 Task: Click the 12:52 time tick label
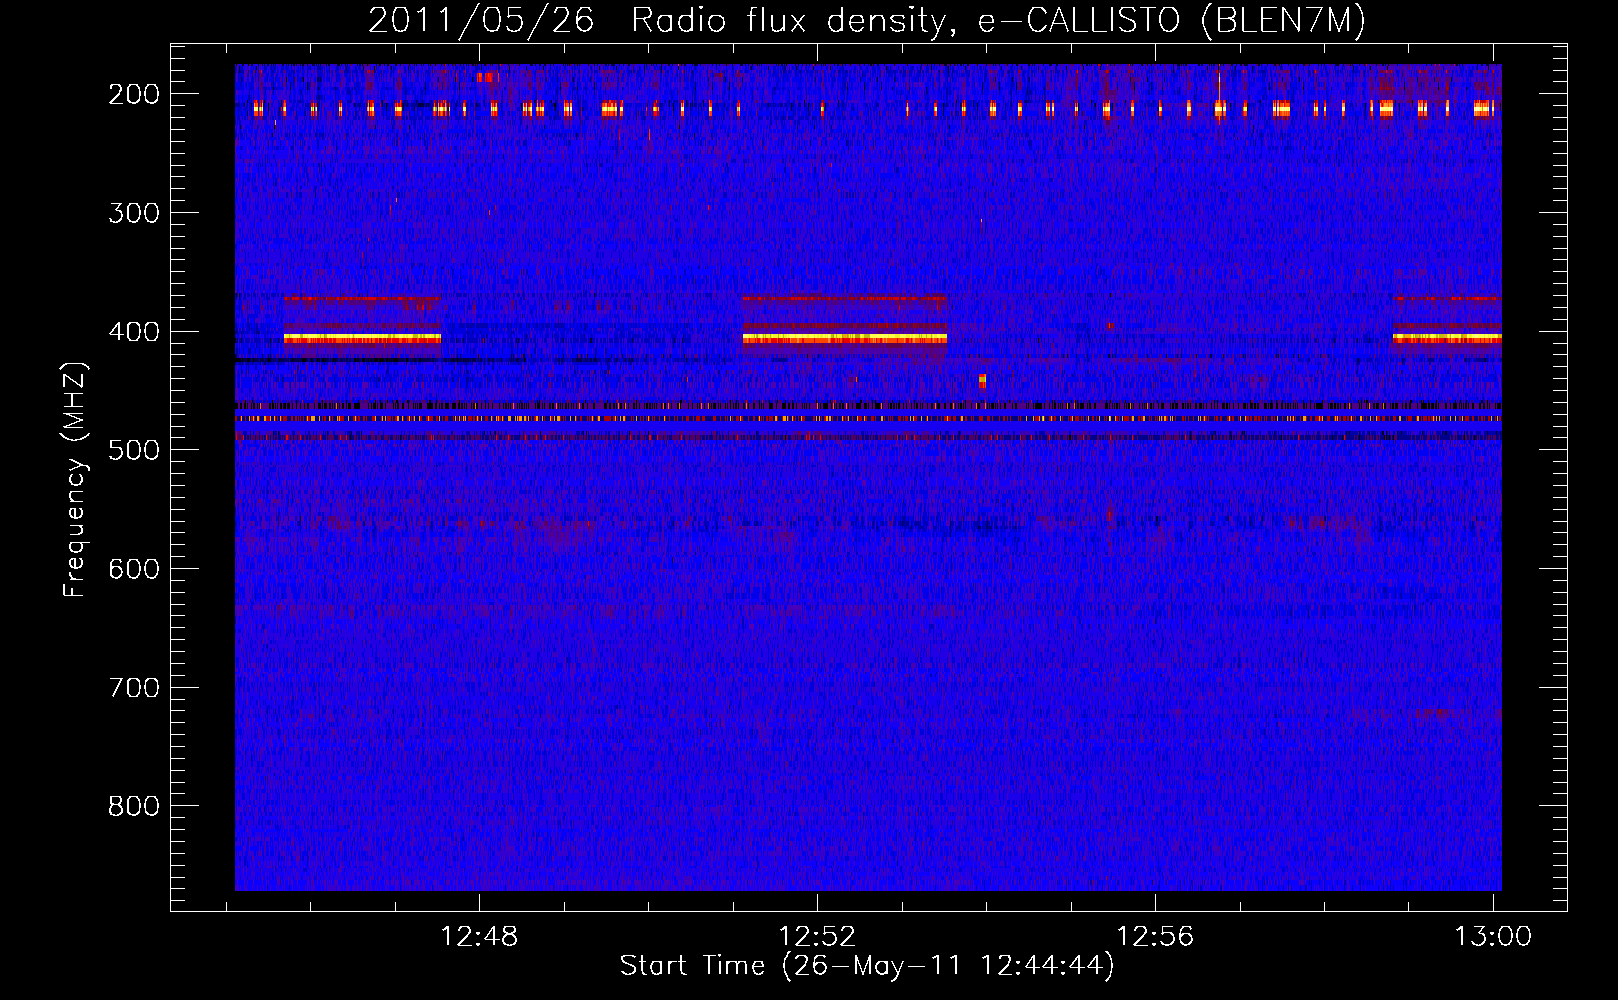pyautogui.click(x=817, y=937)
